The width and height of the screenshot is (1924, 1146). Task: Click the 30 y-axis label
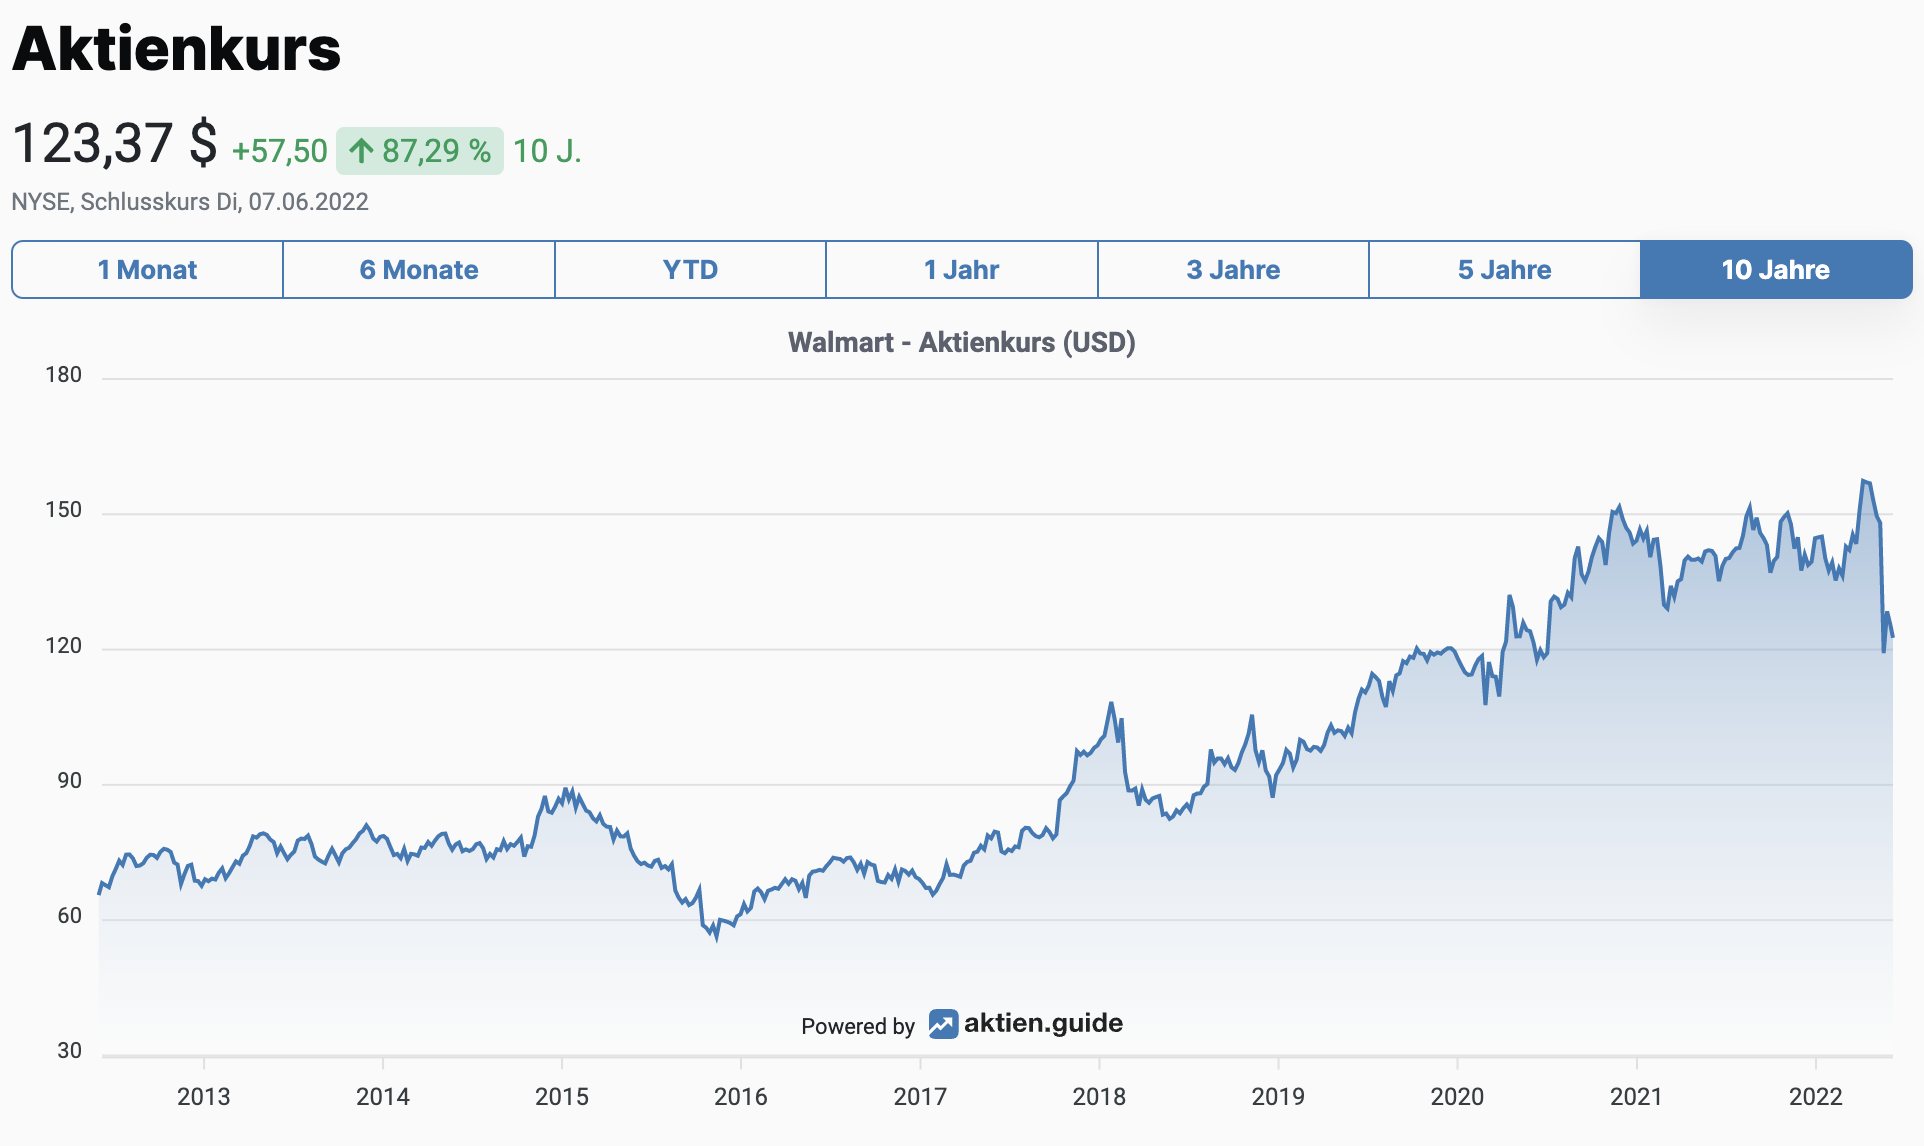coord(69,1051)
